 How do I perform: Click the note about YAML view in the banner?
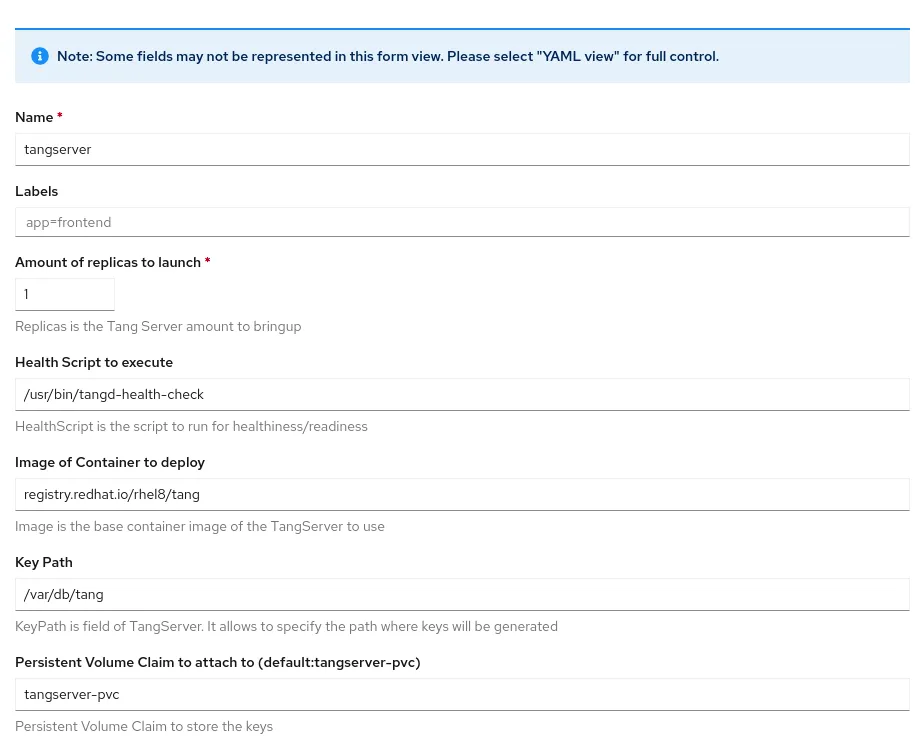pyautogui.click(x=388, y=56)
